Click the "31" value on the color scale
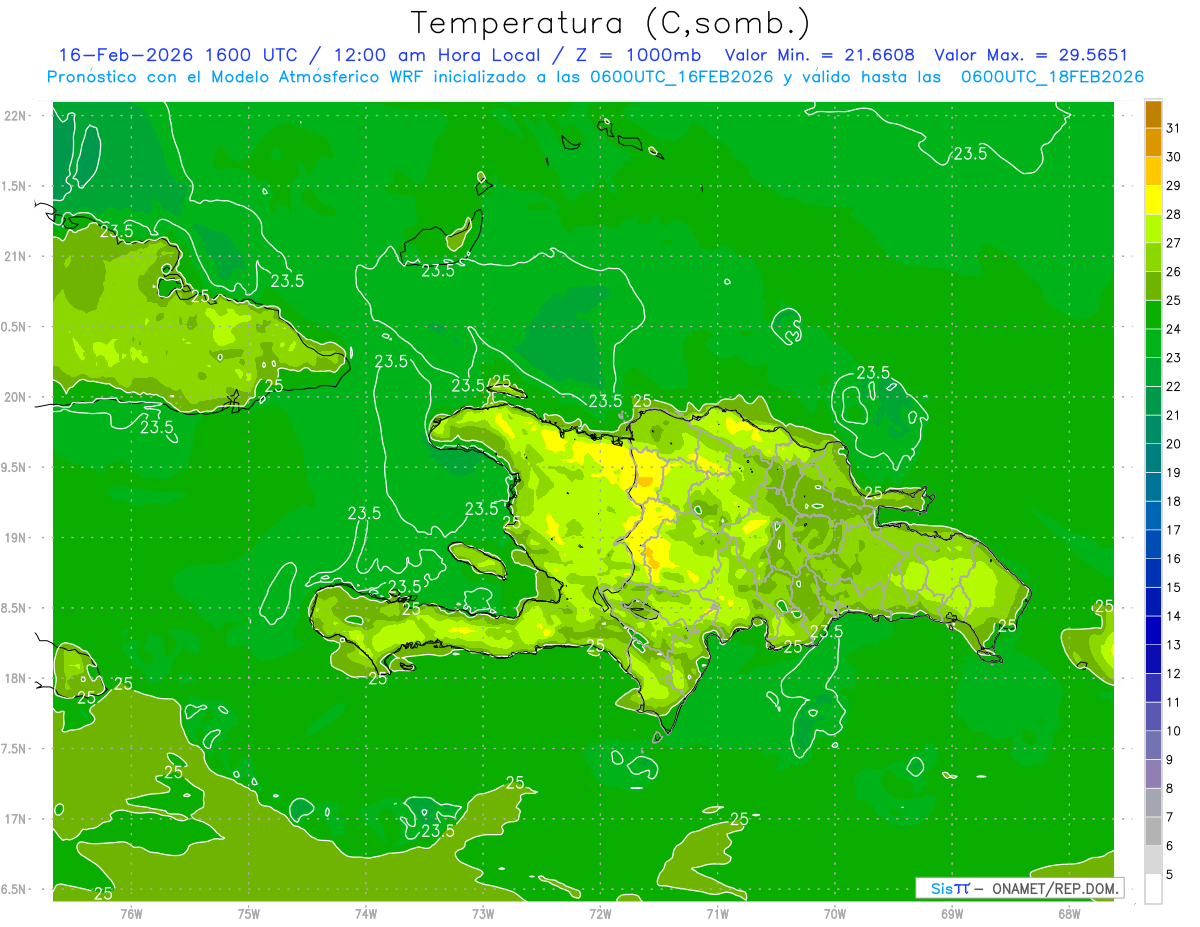This screenshot has height=927, width=1200. pos(1174,128)
